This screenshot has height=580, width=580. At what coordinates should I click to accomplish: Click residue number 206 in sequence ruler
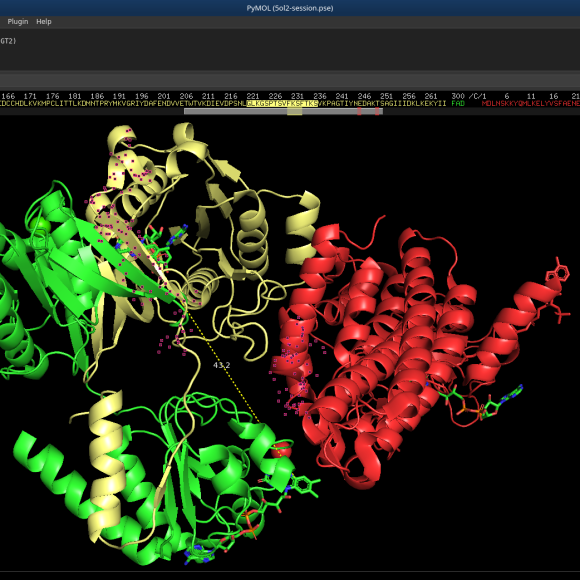click(186, 96)
